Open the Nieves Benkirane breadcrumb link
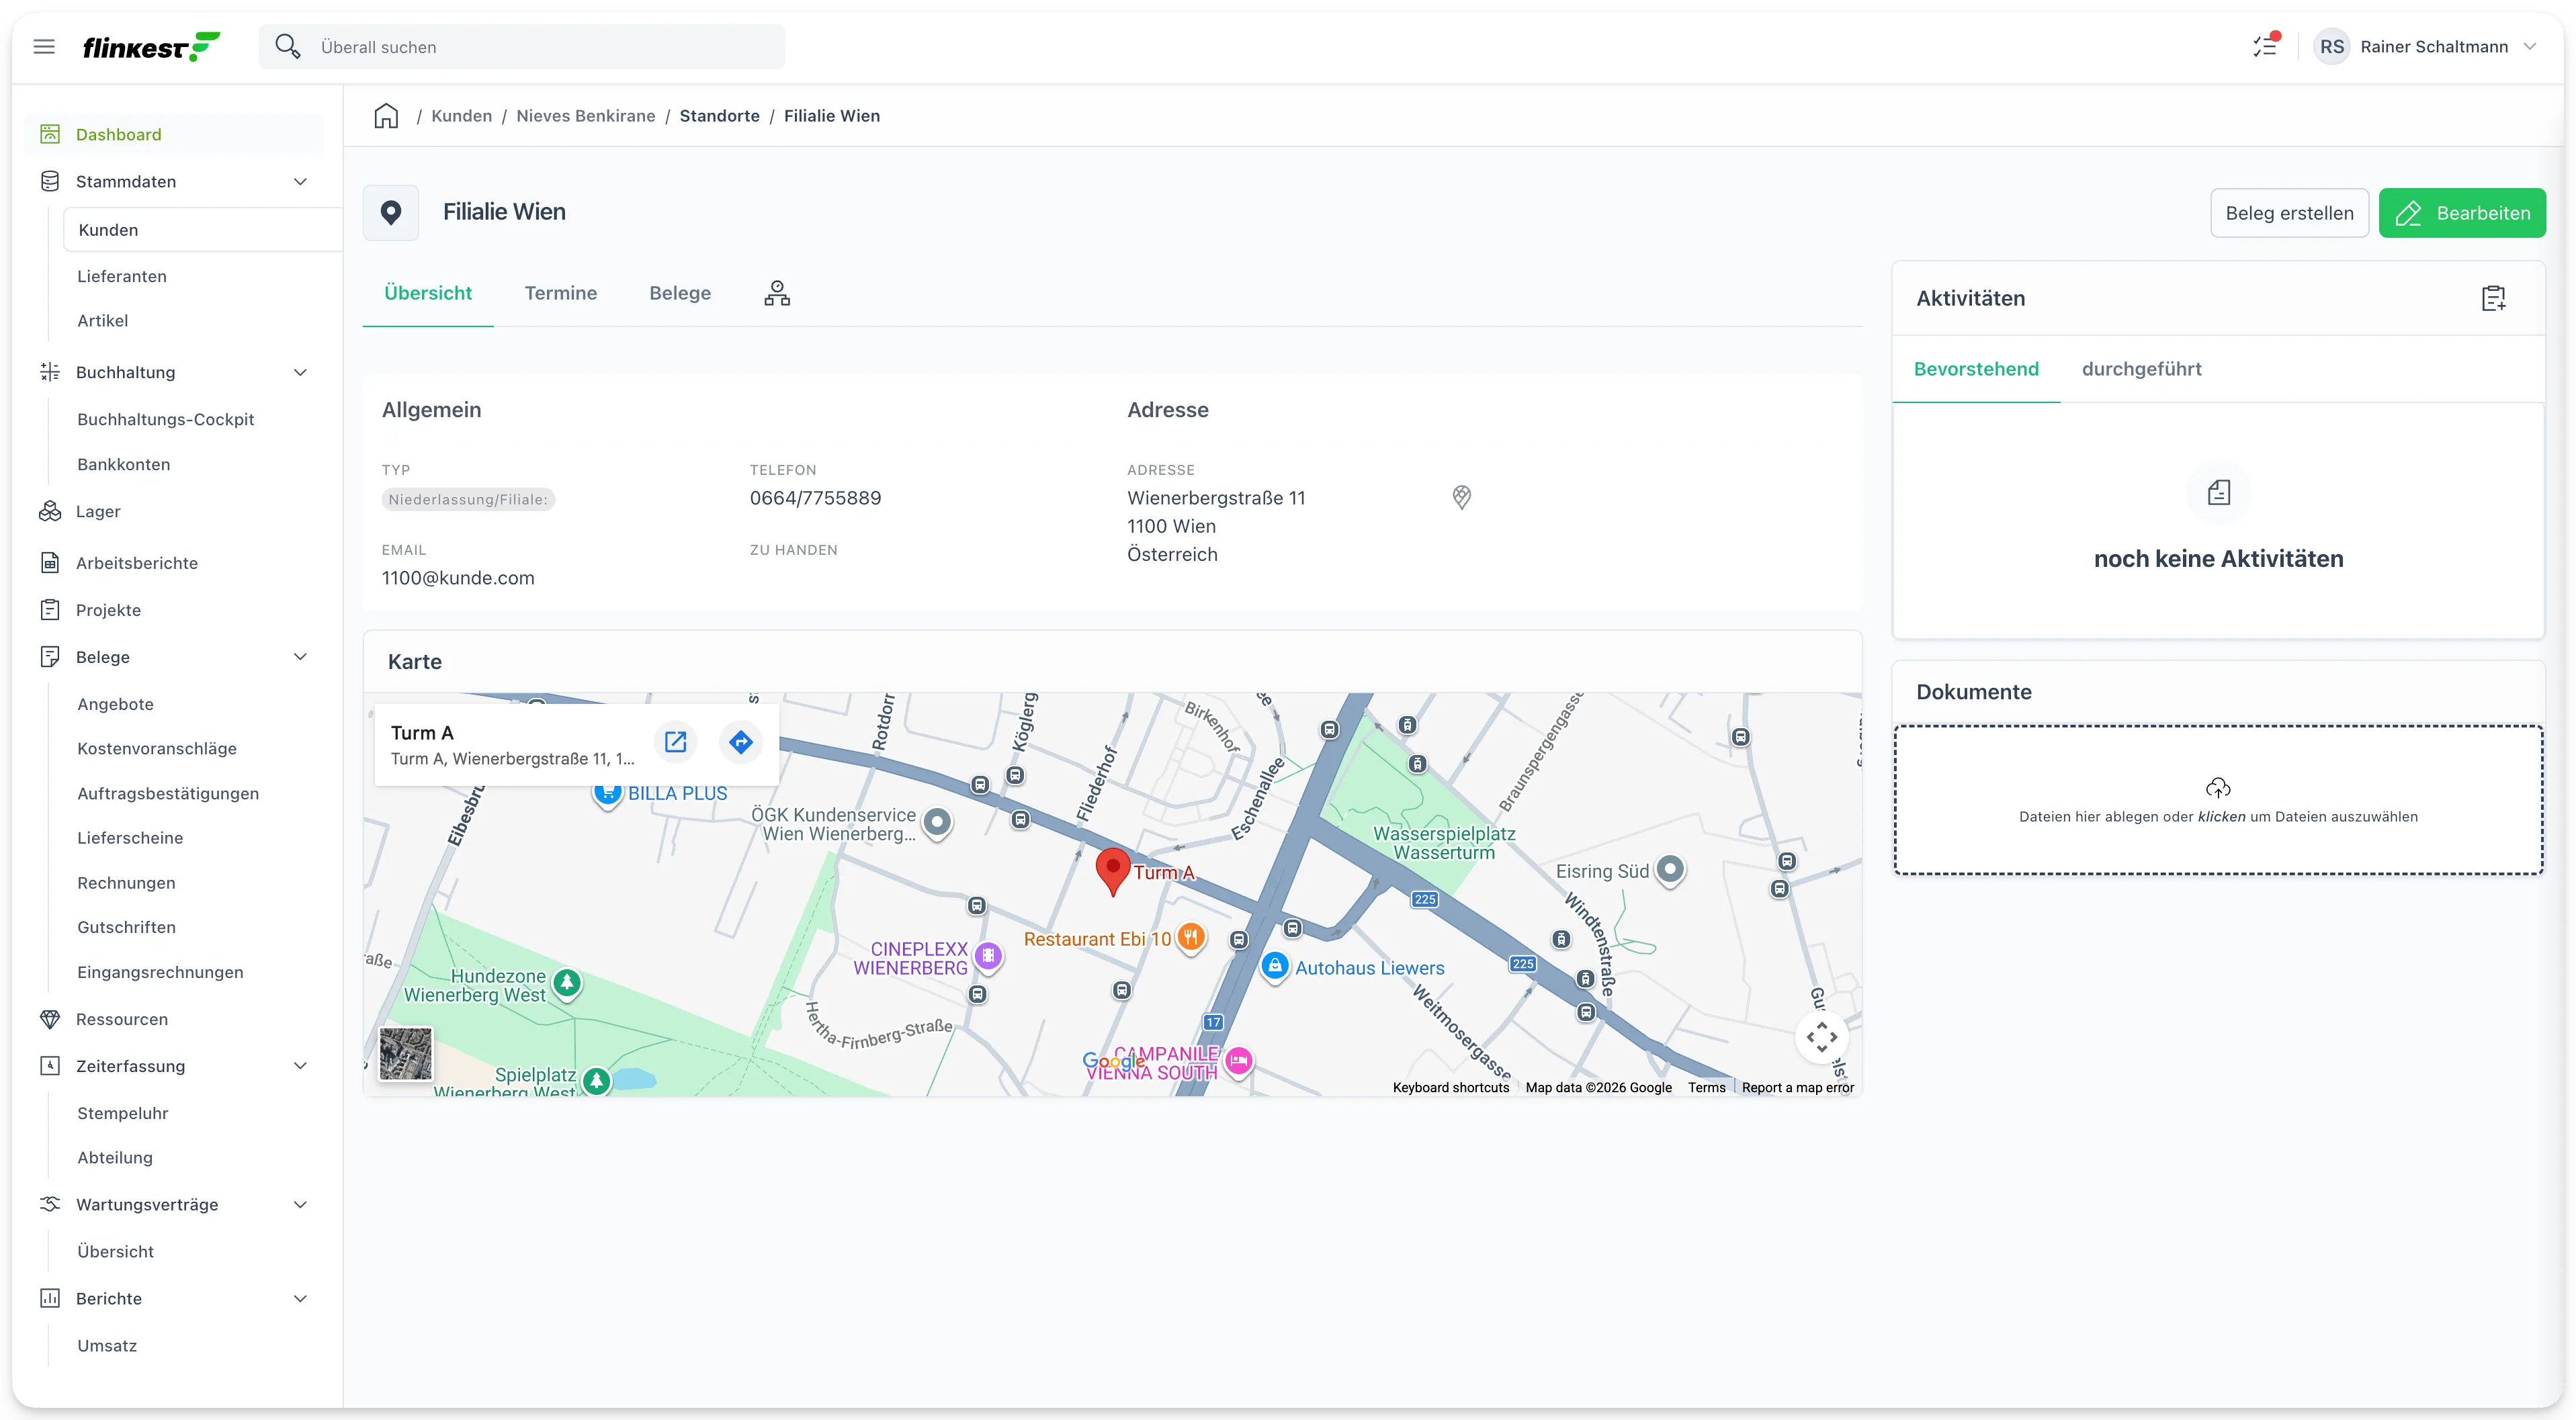The image size is (2576, 1420). coord(586,116)
